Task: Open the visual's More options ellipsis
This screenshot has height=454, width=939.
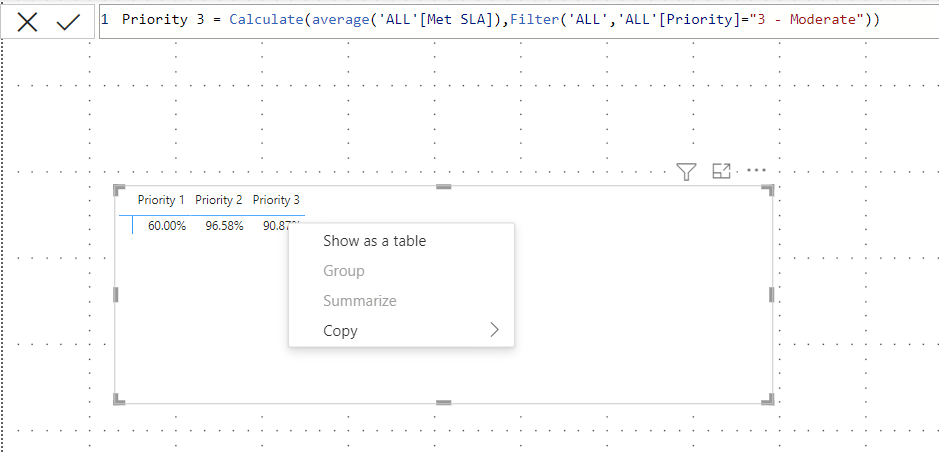Action: [756, 171]
